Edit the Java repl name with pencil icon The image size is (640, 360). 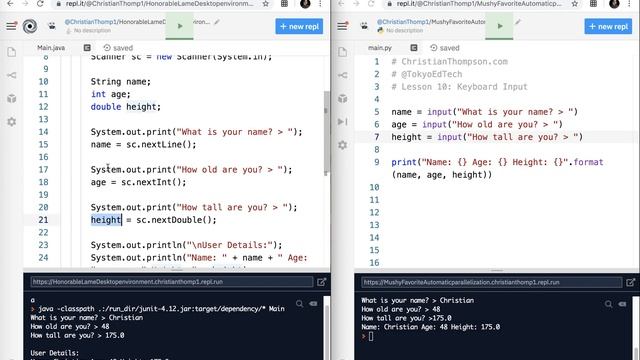click(217, 22)
